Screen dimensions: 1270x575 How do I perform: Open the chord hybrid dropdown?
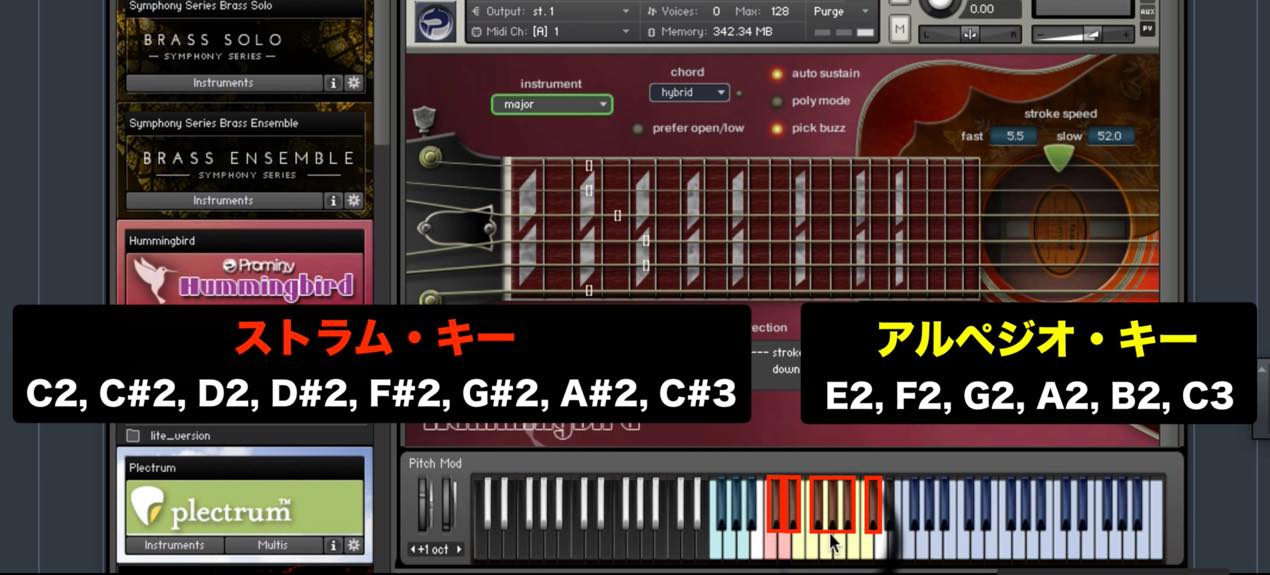[x=689, y=93]
